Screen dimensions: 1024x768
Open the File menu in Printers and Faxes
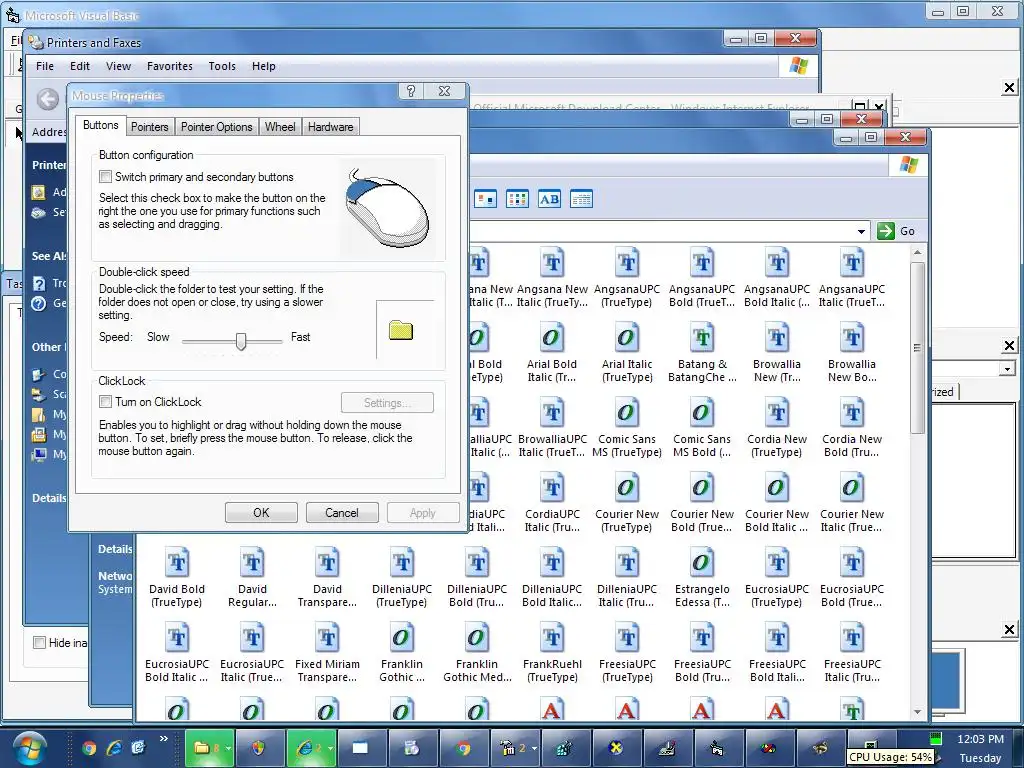coord(45,66)
